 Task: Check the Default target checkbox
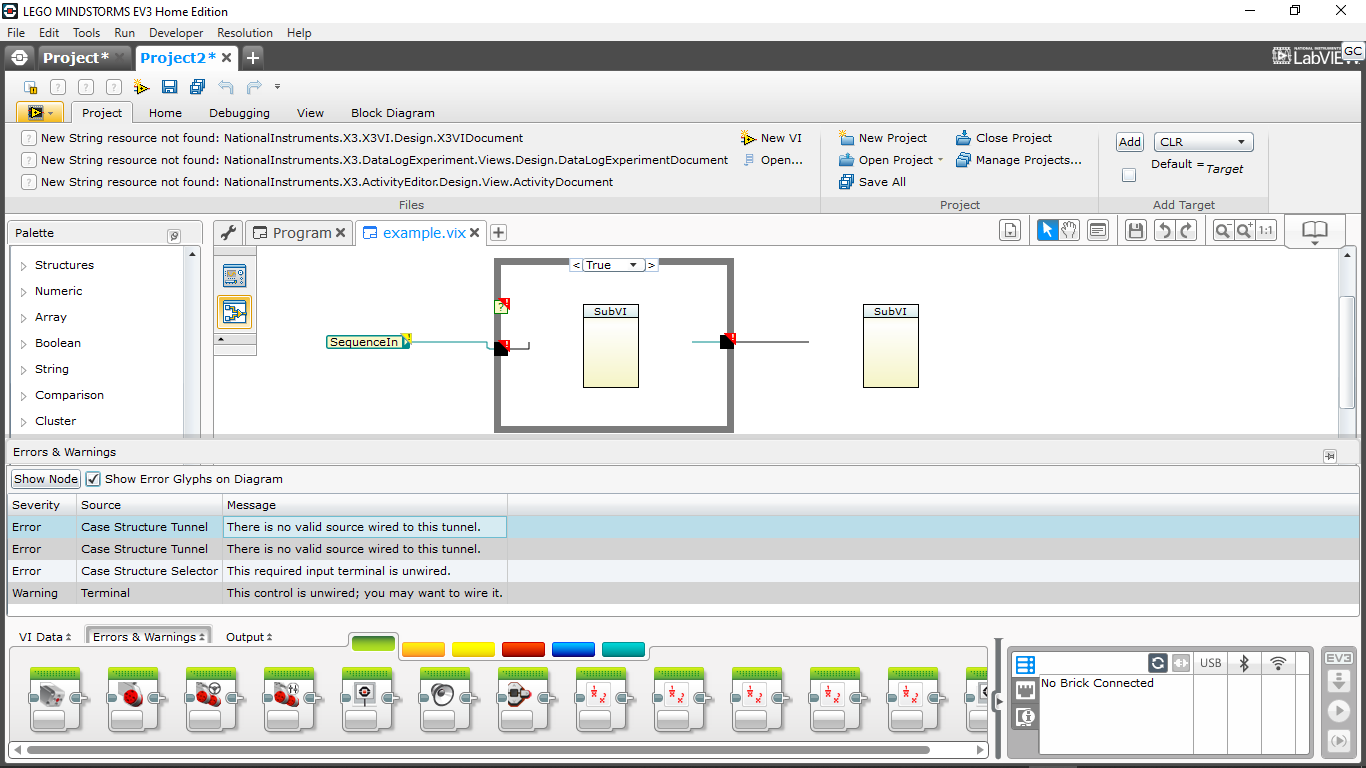(x=1129, y=175)
